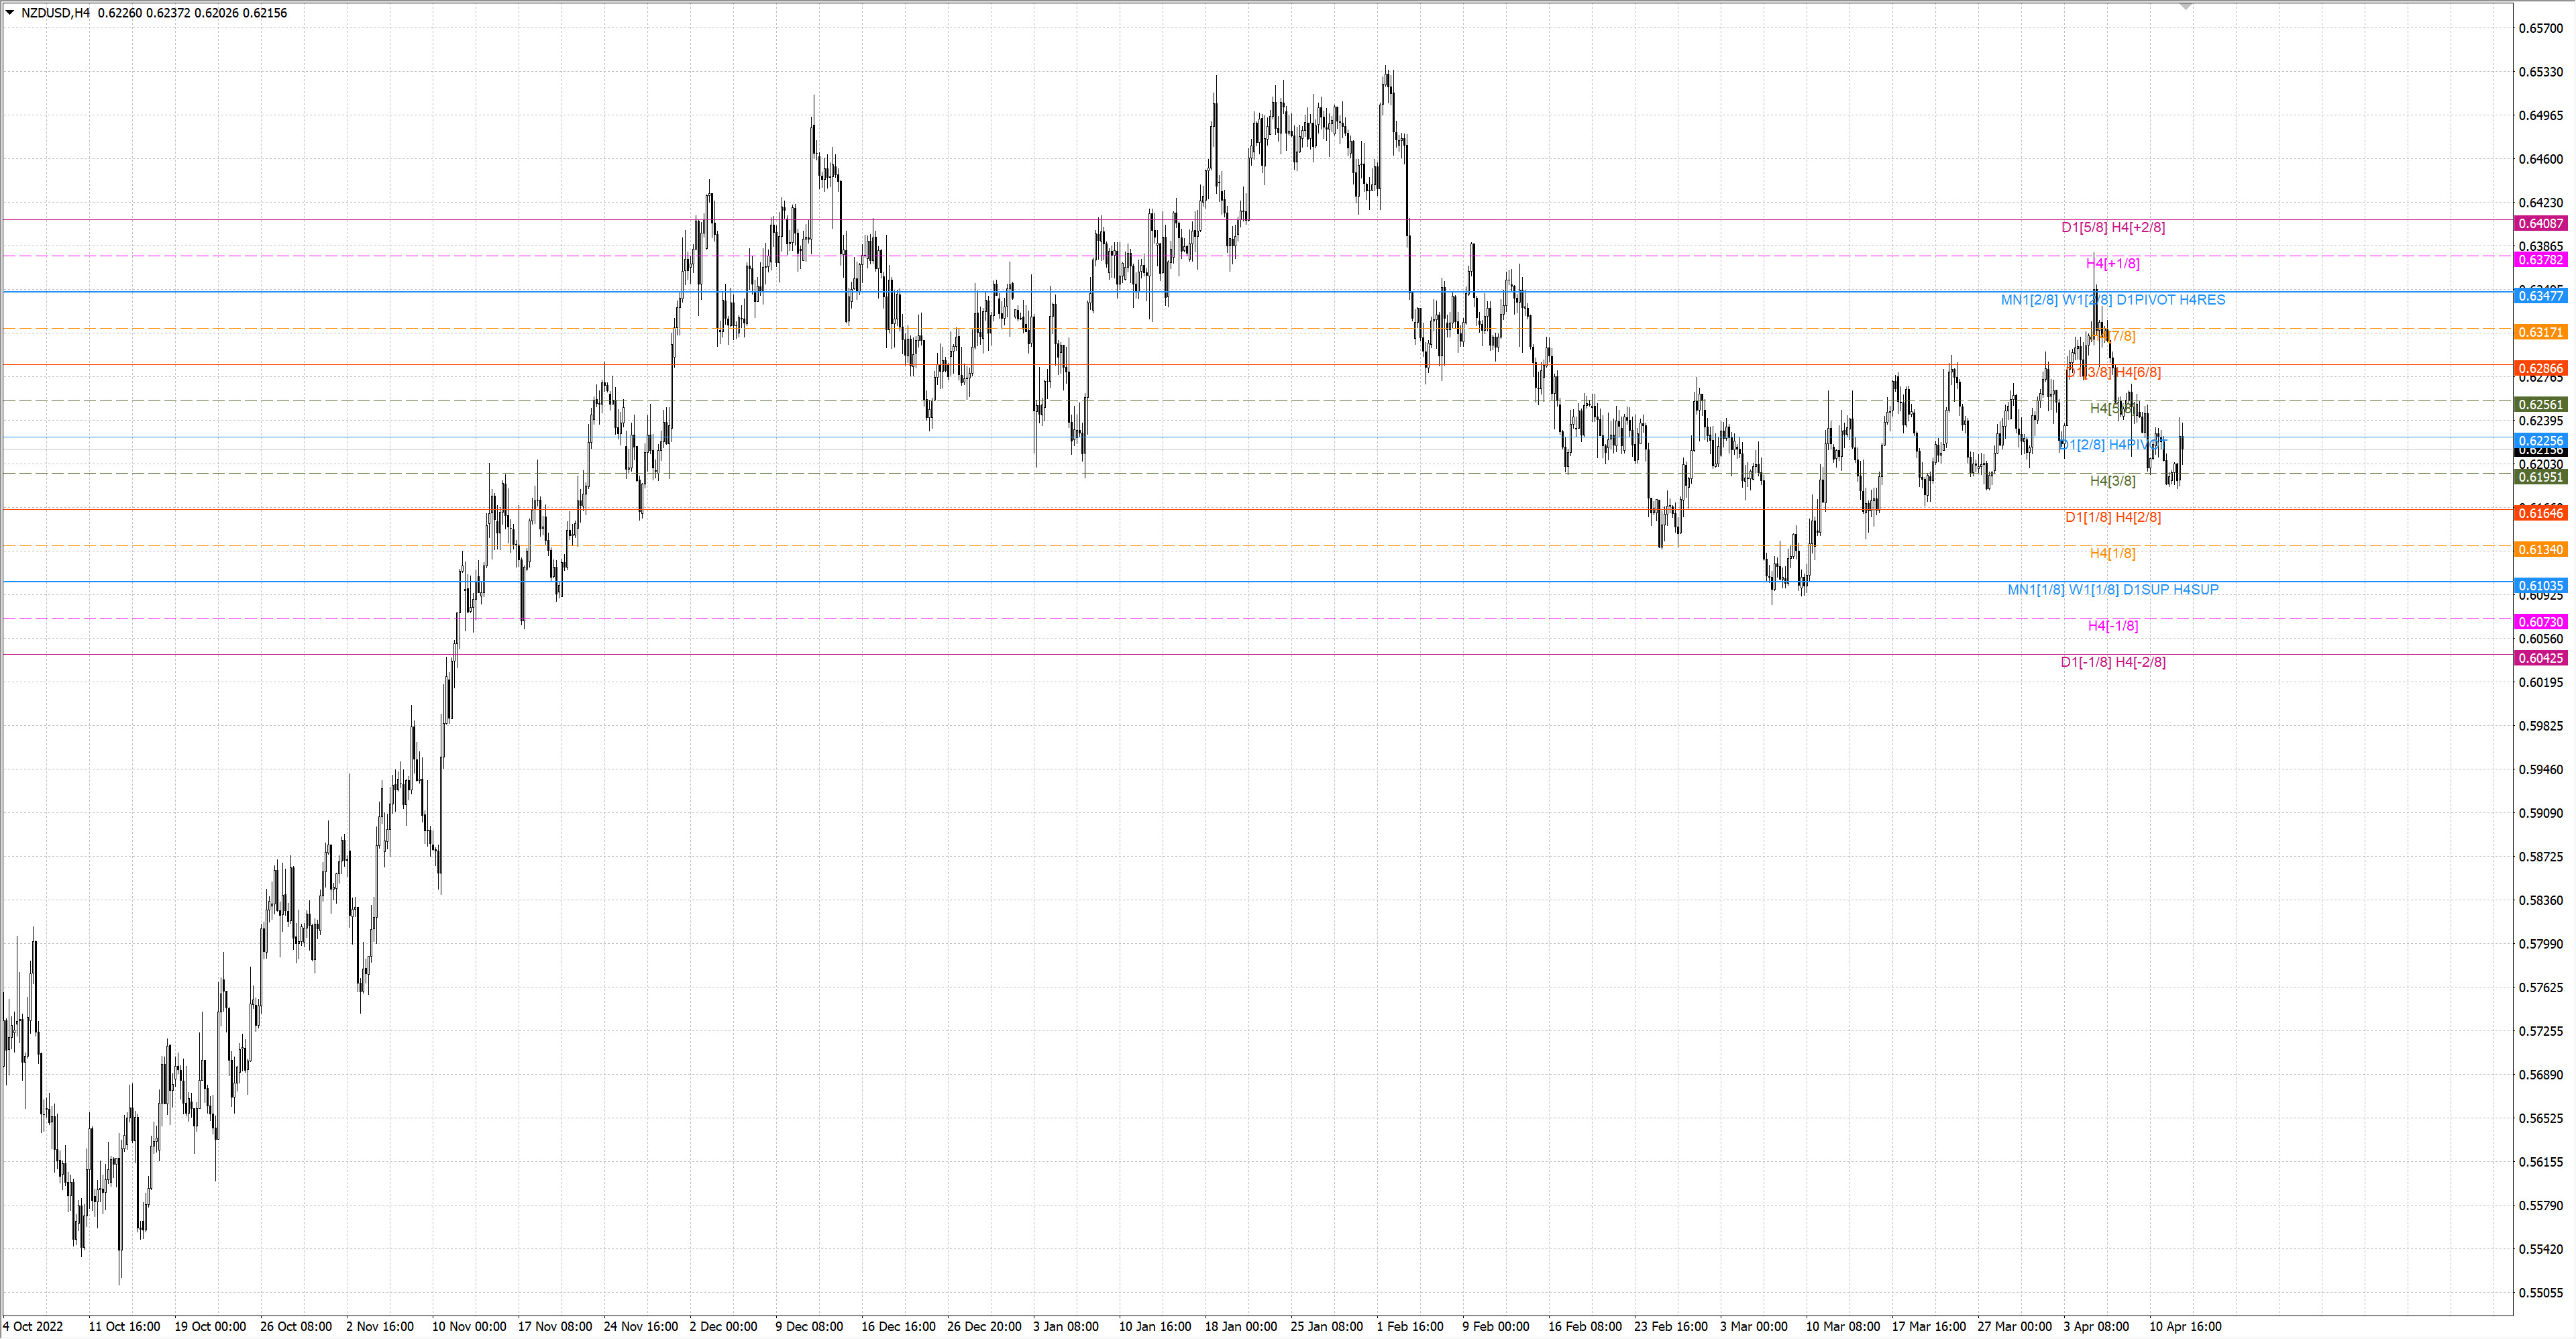The image size is (2576, 1339).
Task: Click the 0.61951 green price tag
Action: [x=2541, y=477]
